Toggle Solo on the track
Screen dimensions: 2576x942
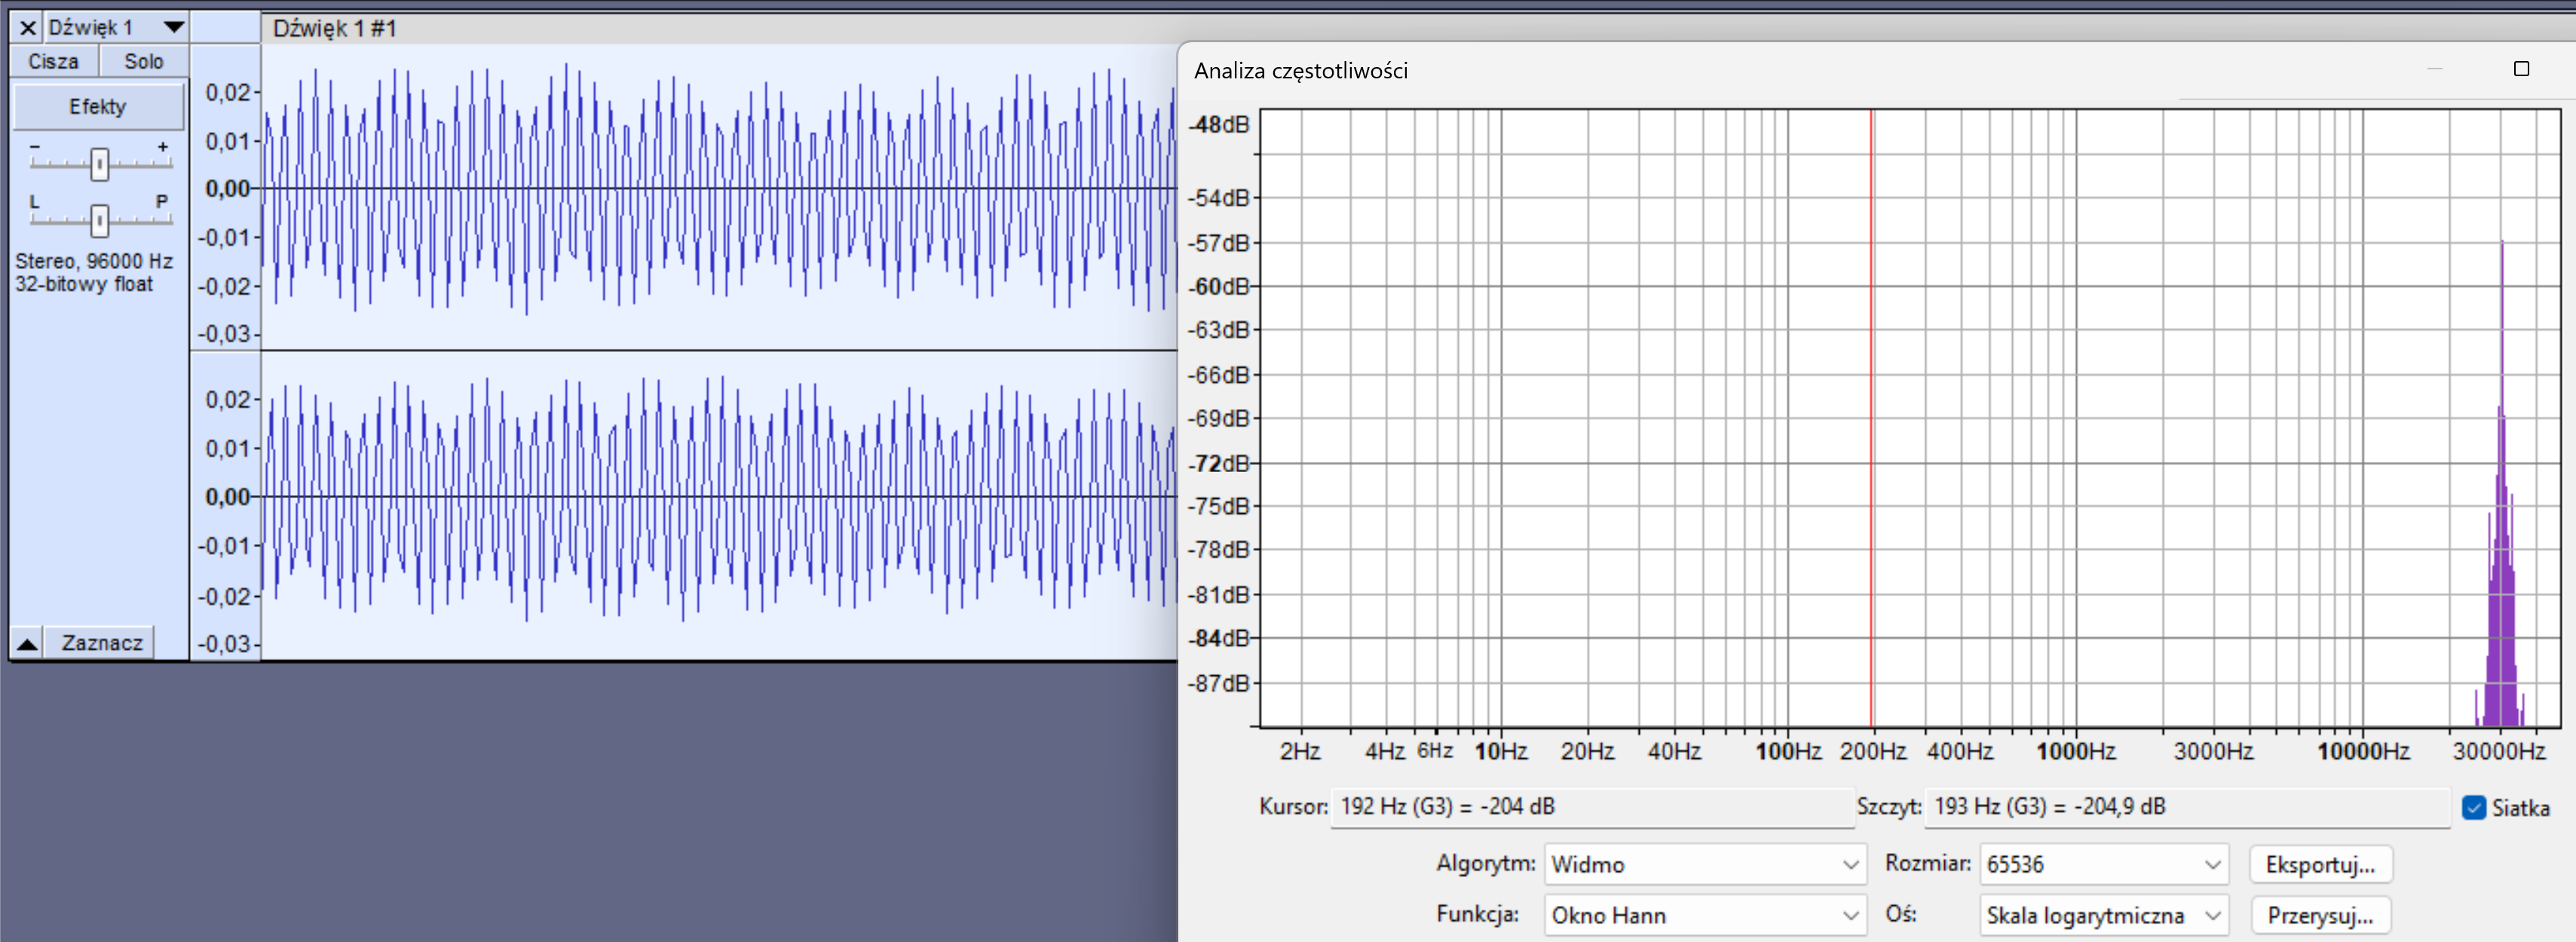click(143, 61)
